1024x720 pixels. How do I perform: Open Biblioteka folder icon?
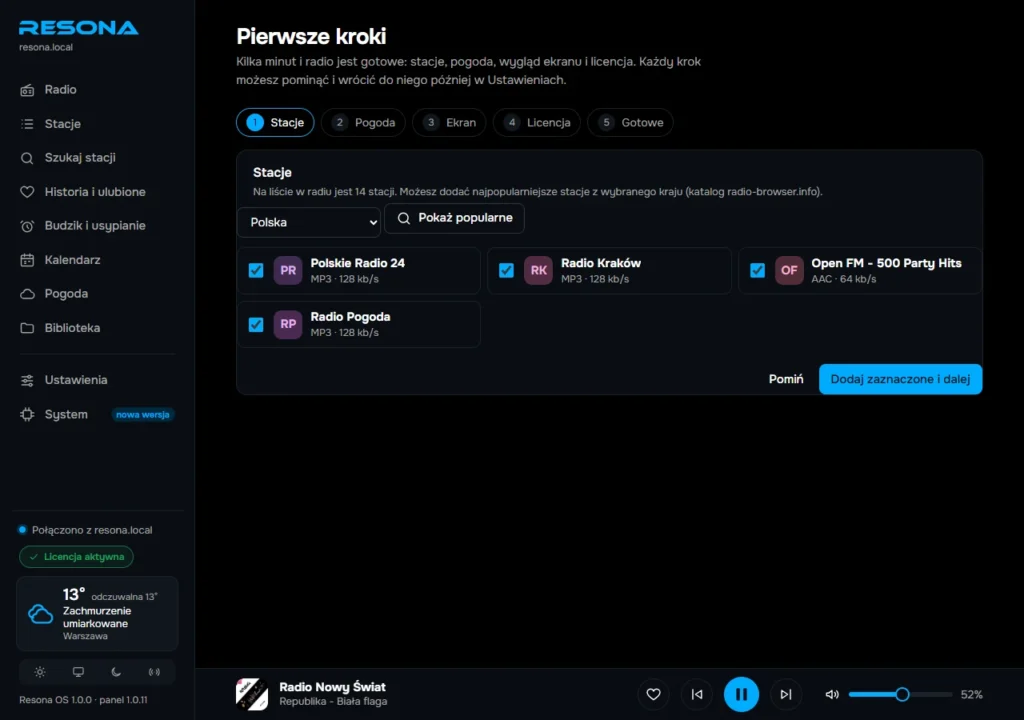click(x=27, y=328)
